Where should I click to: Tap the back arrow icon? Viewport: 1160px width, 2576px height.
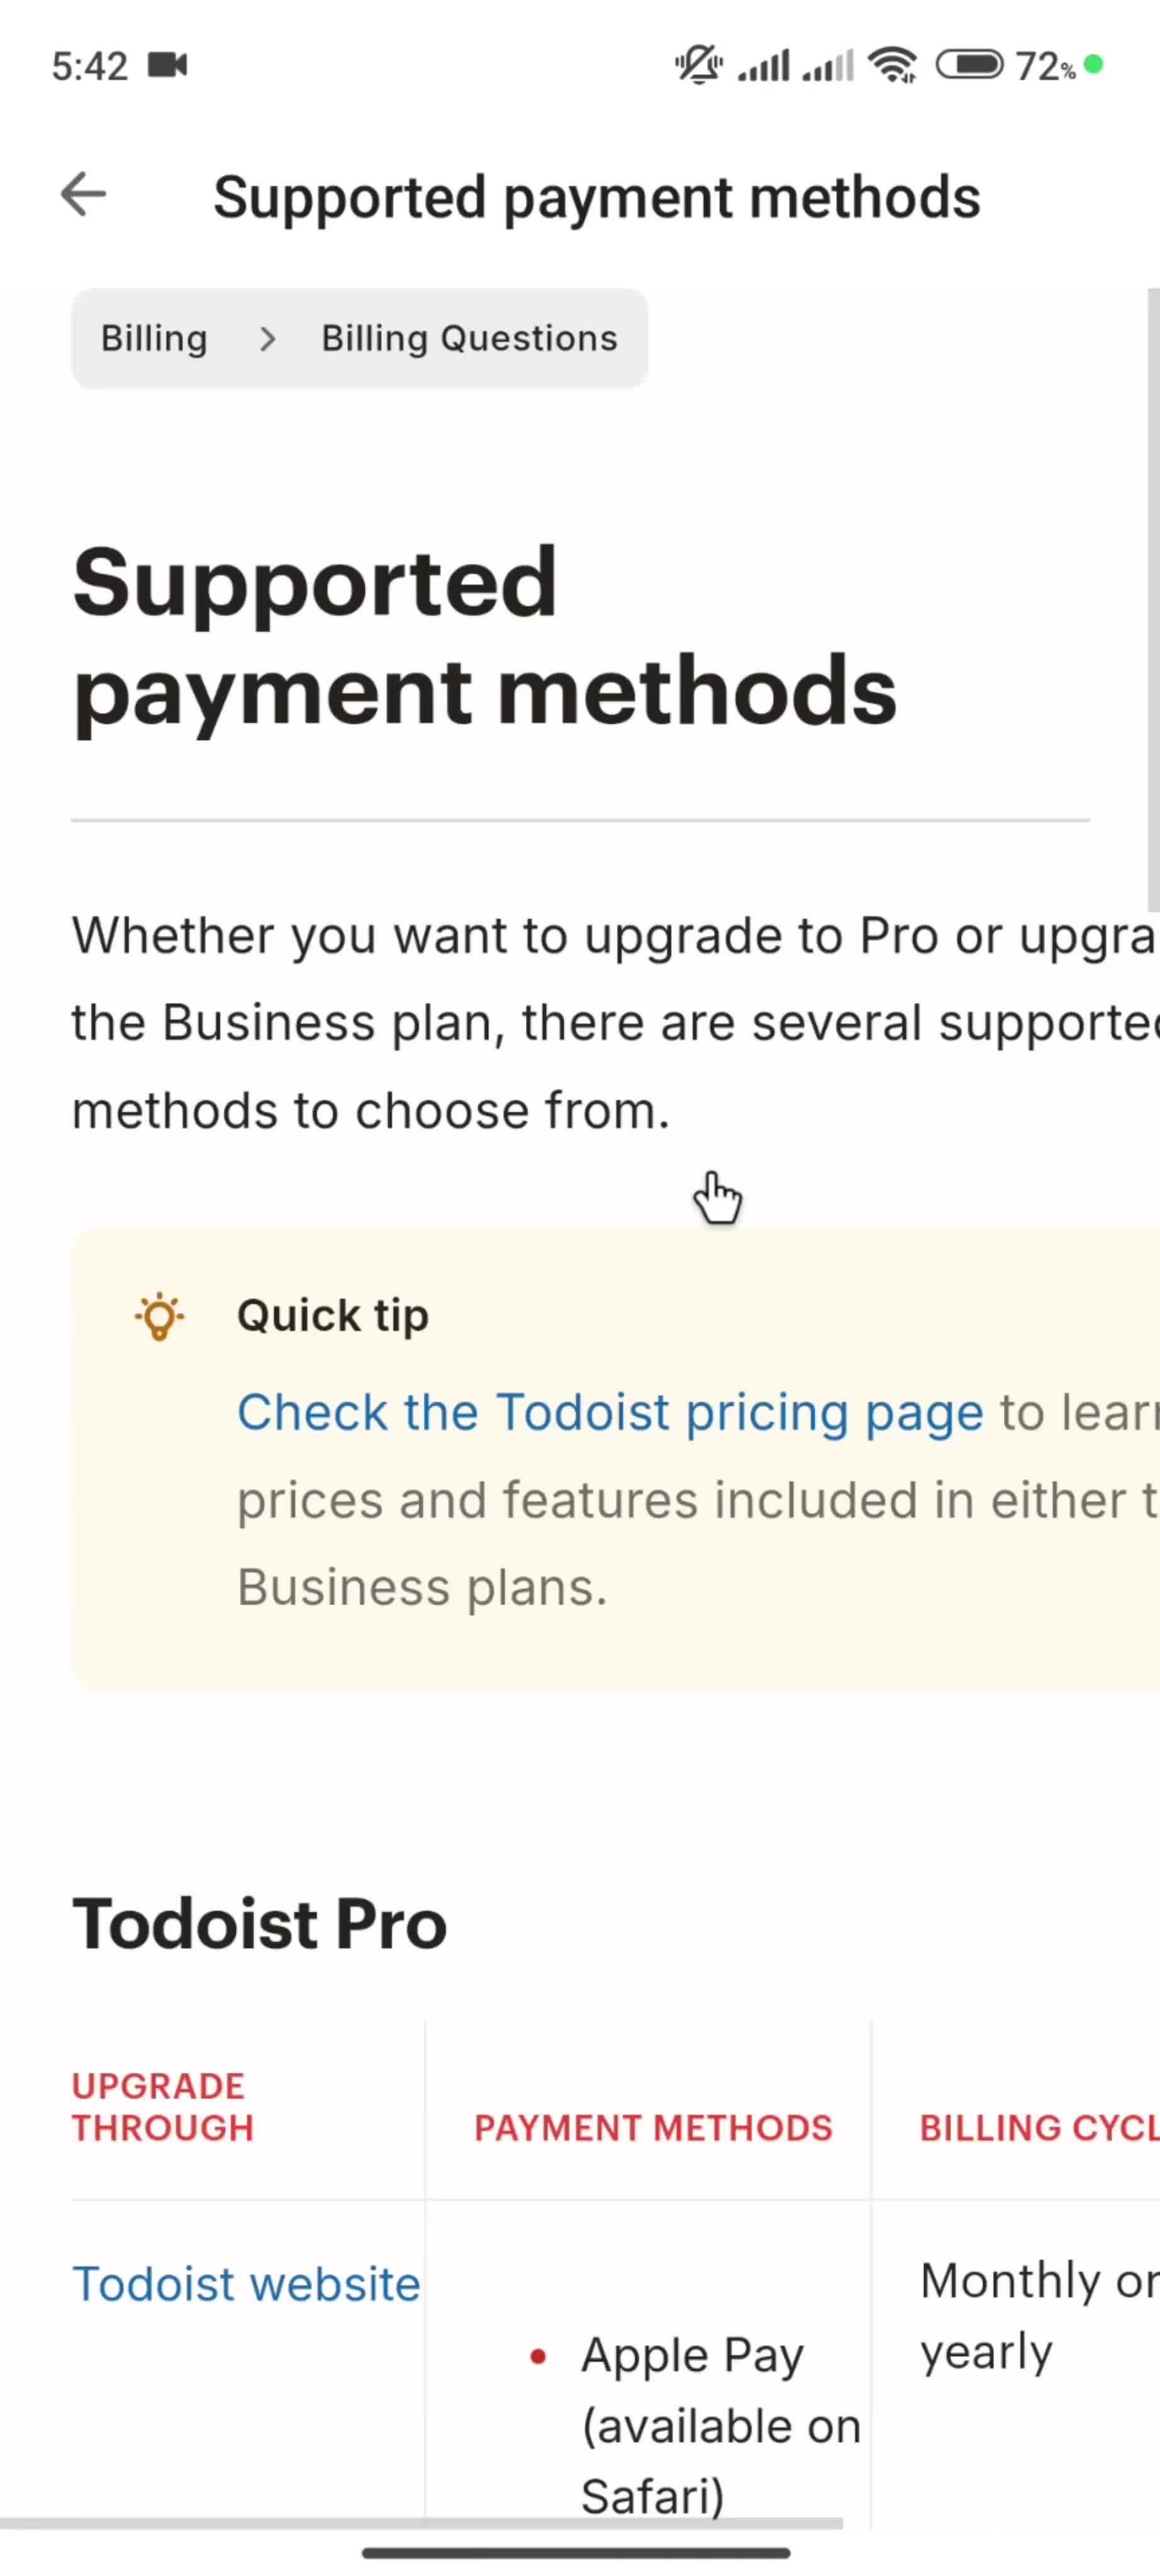pyautogui.click(x=83, y=194)
